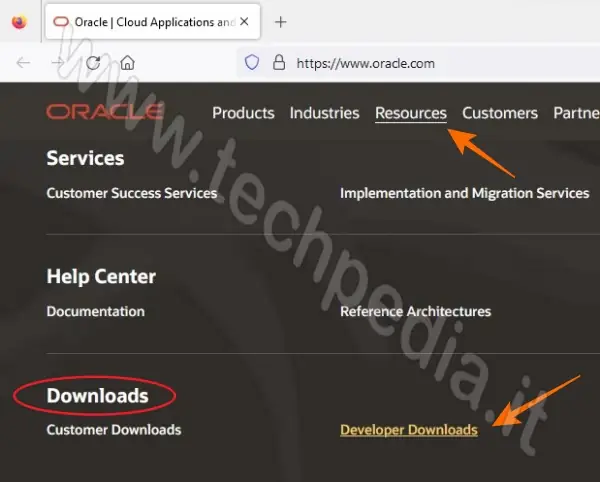
Task: Open Reference Architectures link
Action: click(416, 311)
